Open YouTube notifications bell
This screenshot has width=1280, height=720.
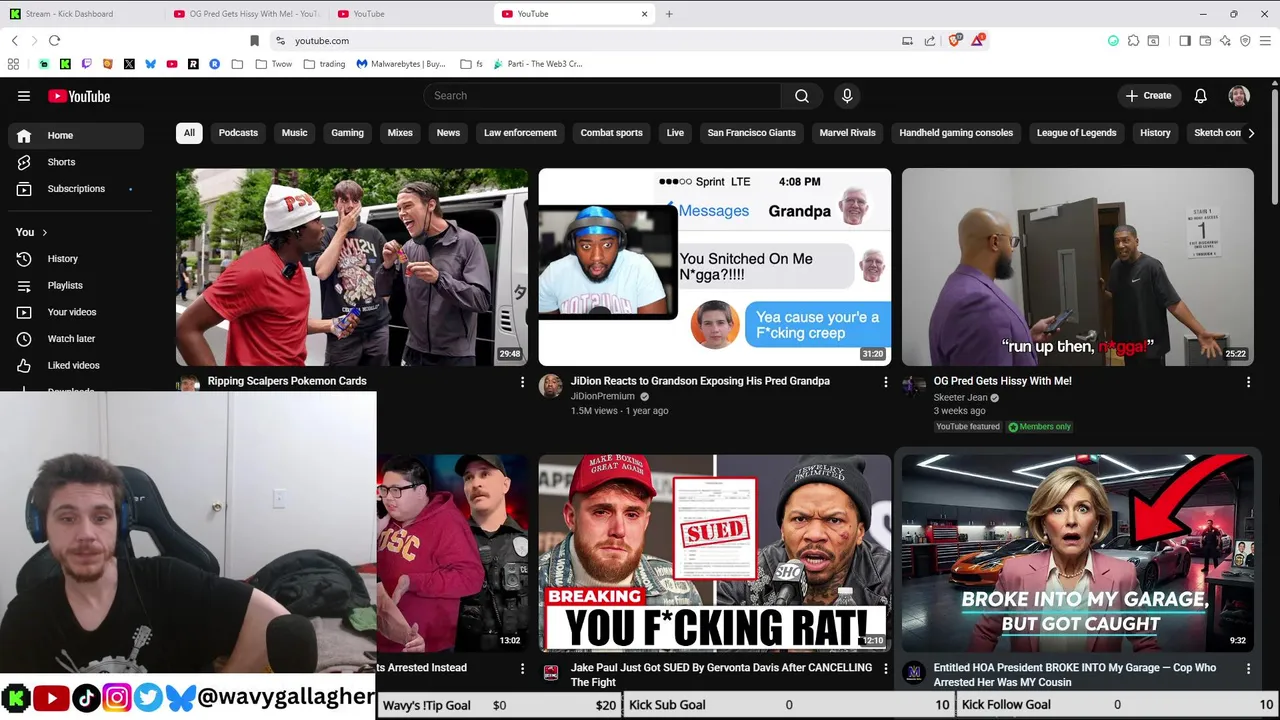(x=1200, y=96)
